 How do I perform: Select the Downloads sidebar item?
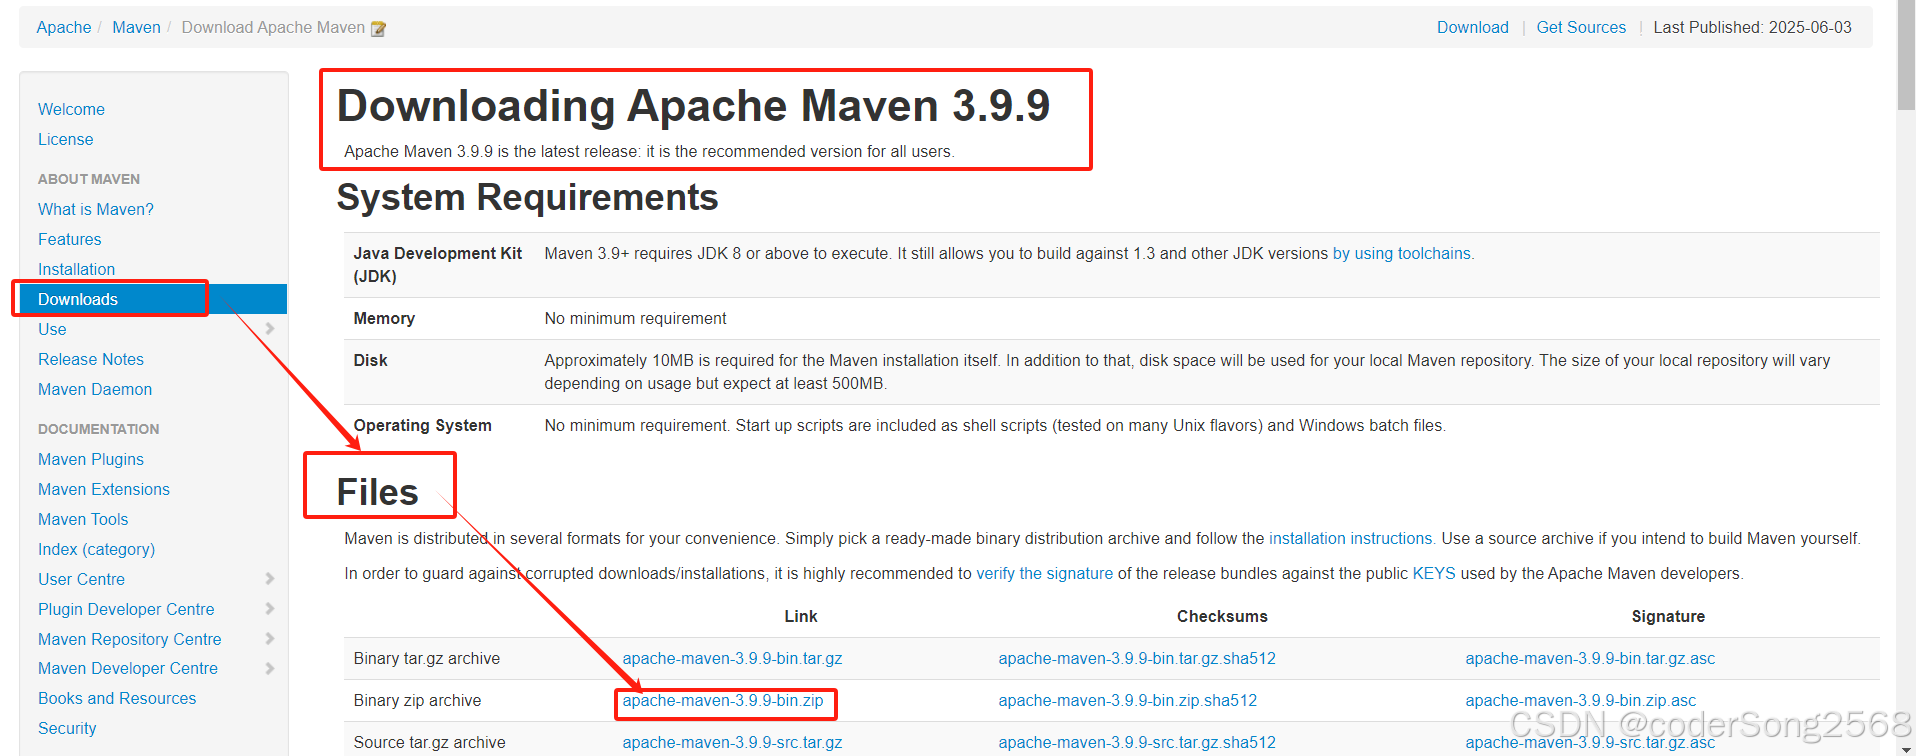pyautogui.click(x=153, y=299)
